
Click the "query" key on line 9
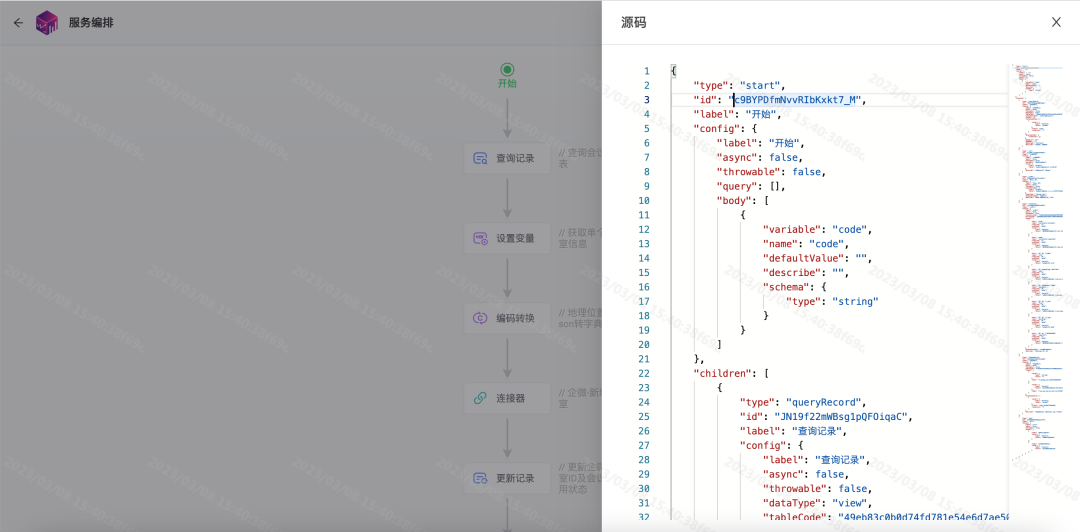[736, 187]
